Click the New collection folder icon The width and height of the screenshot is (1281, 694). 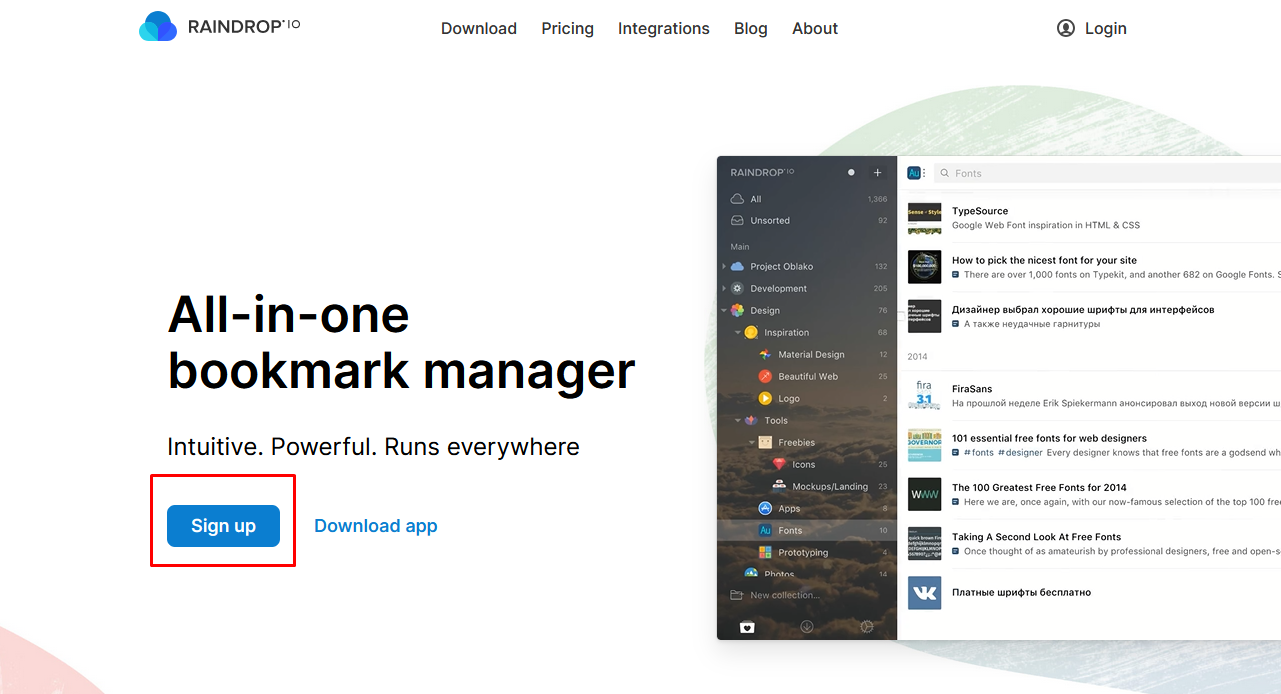[x=737, y=595]
